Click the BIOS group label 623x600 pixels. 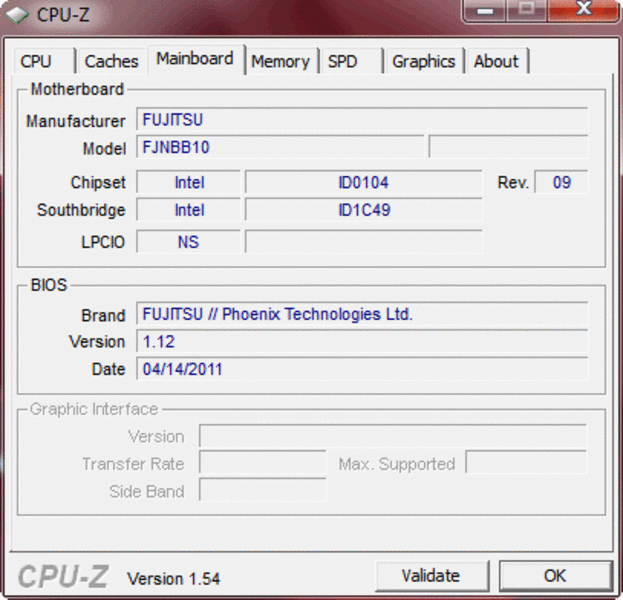pos(49,285)
